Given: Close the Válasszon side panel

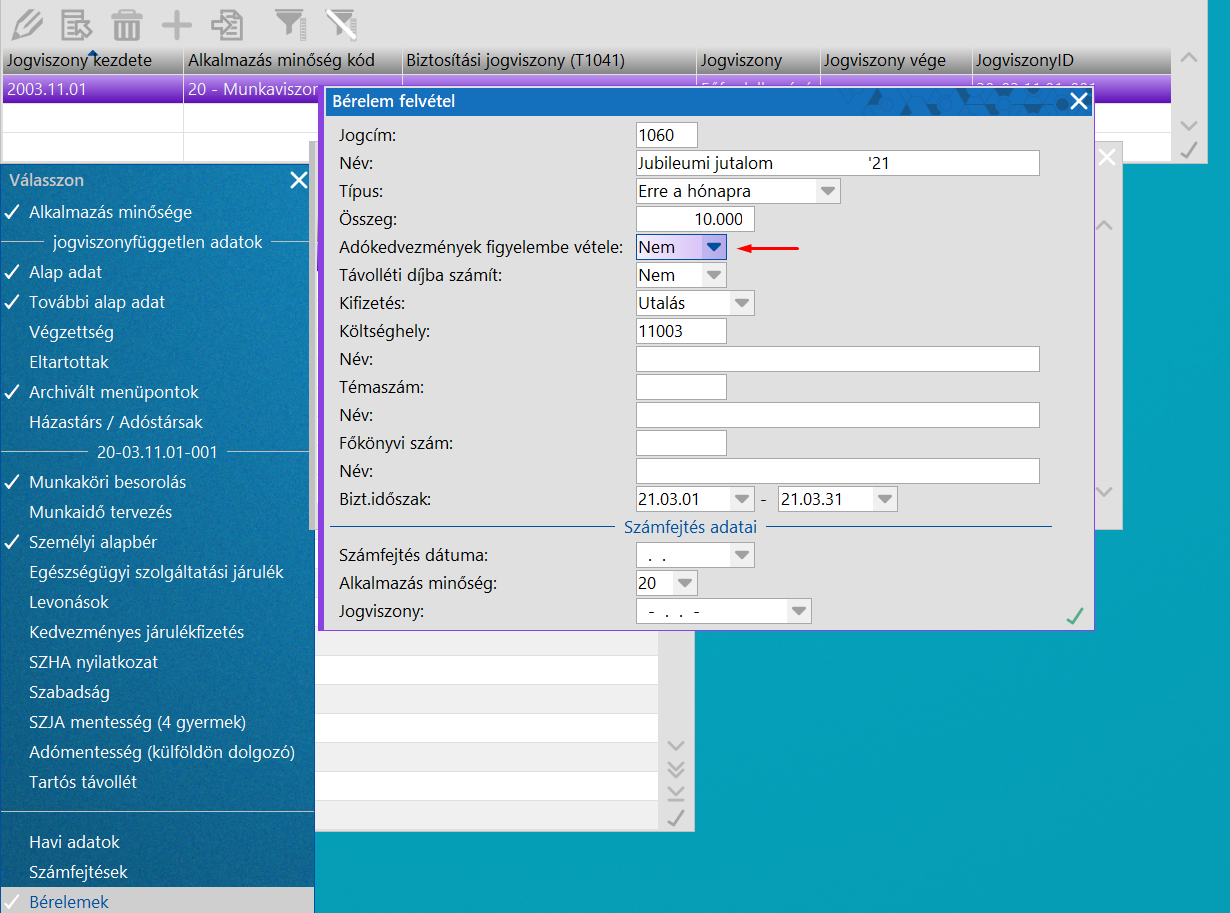Looking at the screenshot, I should (298, 180).
